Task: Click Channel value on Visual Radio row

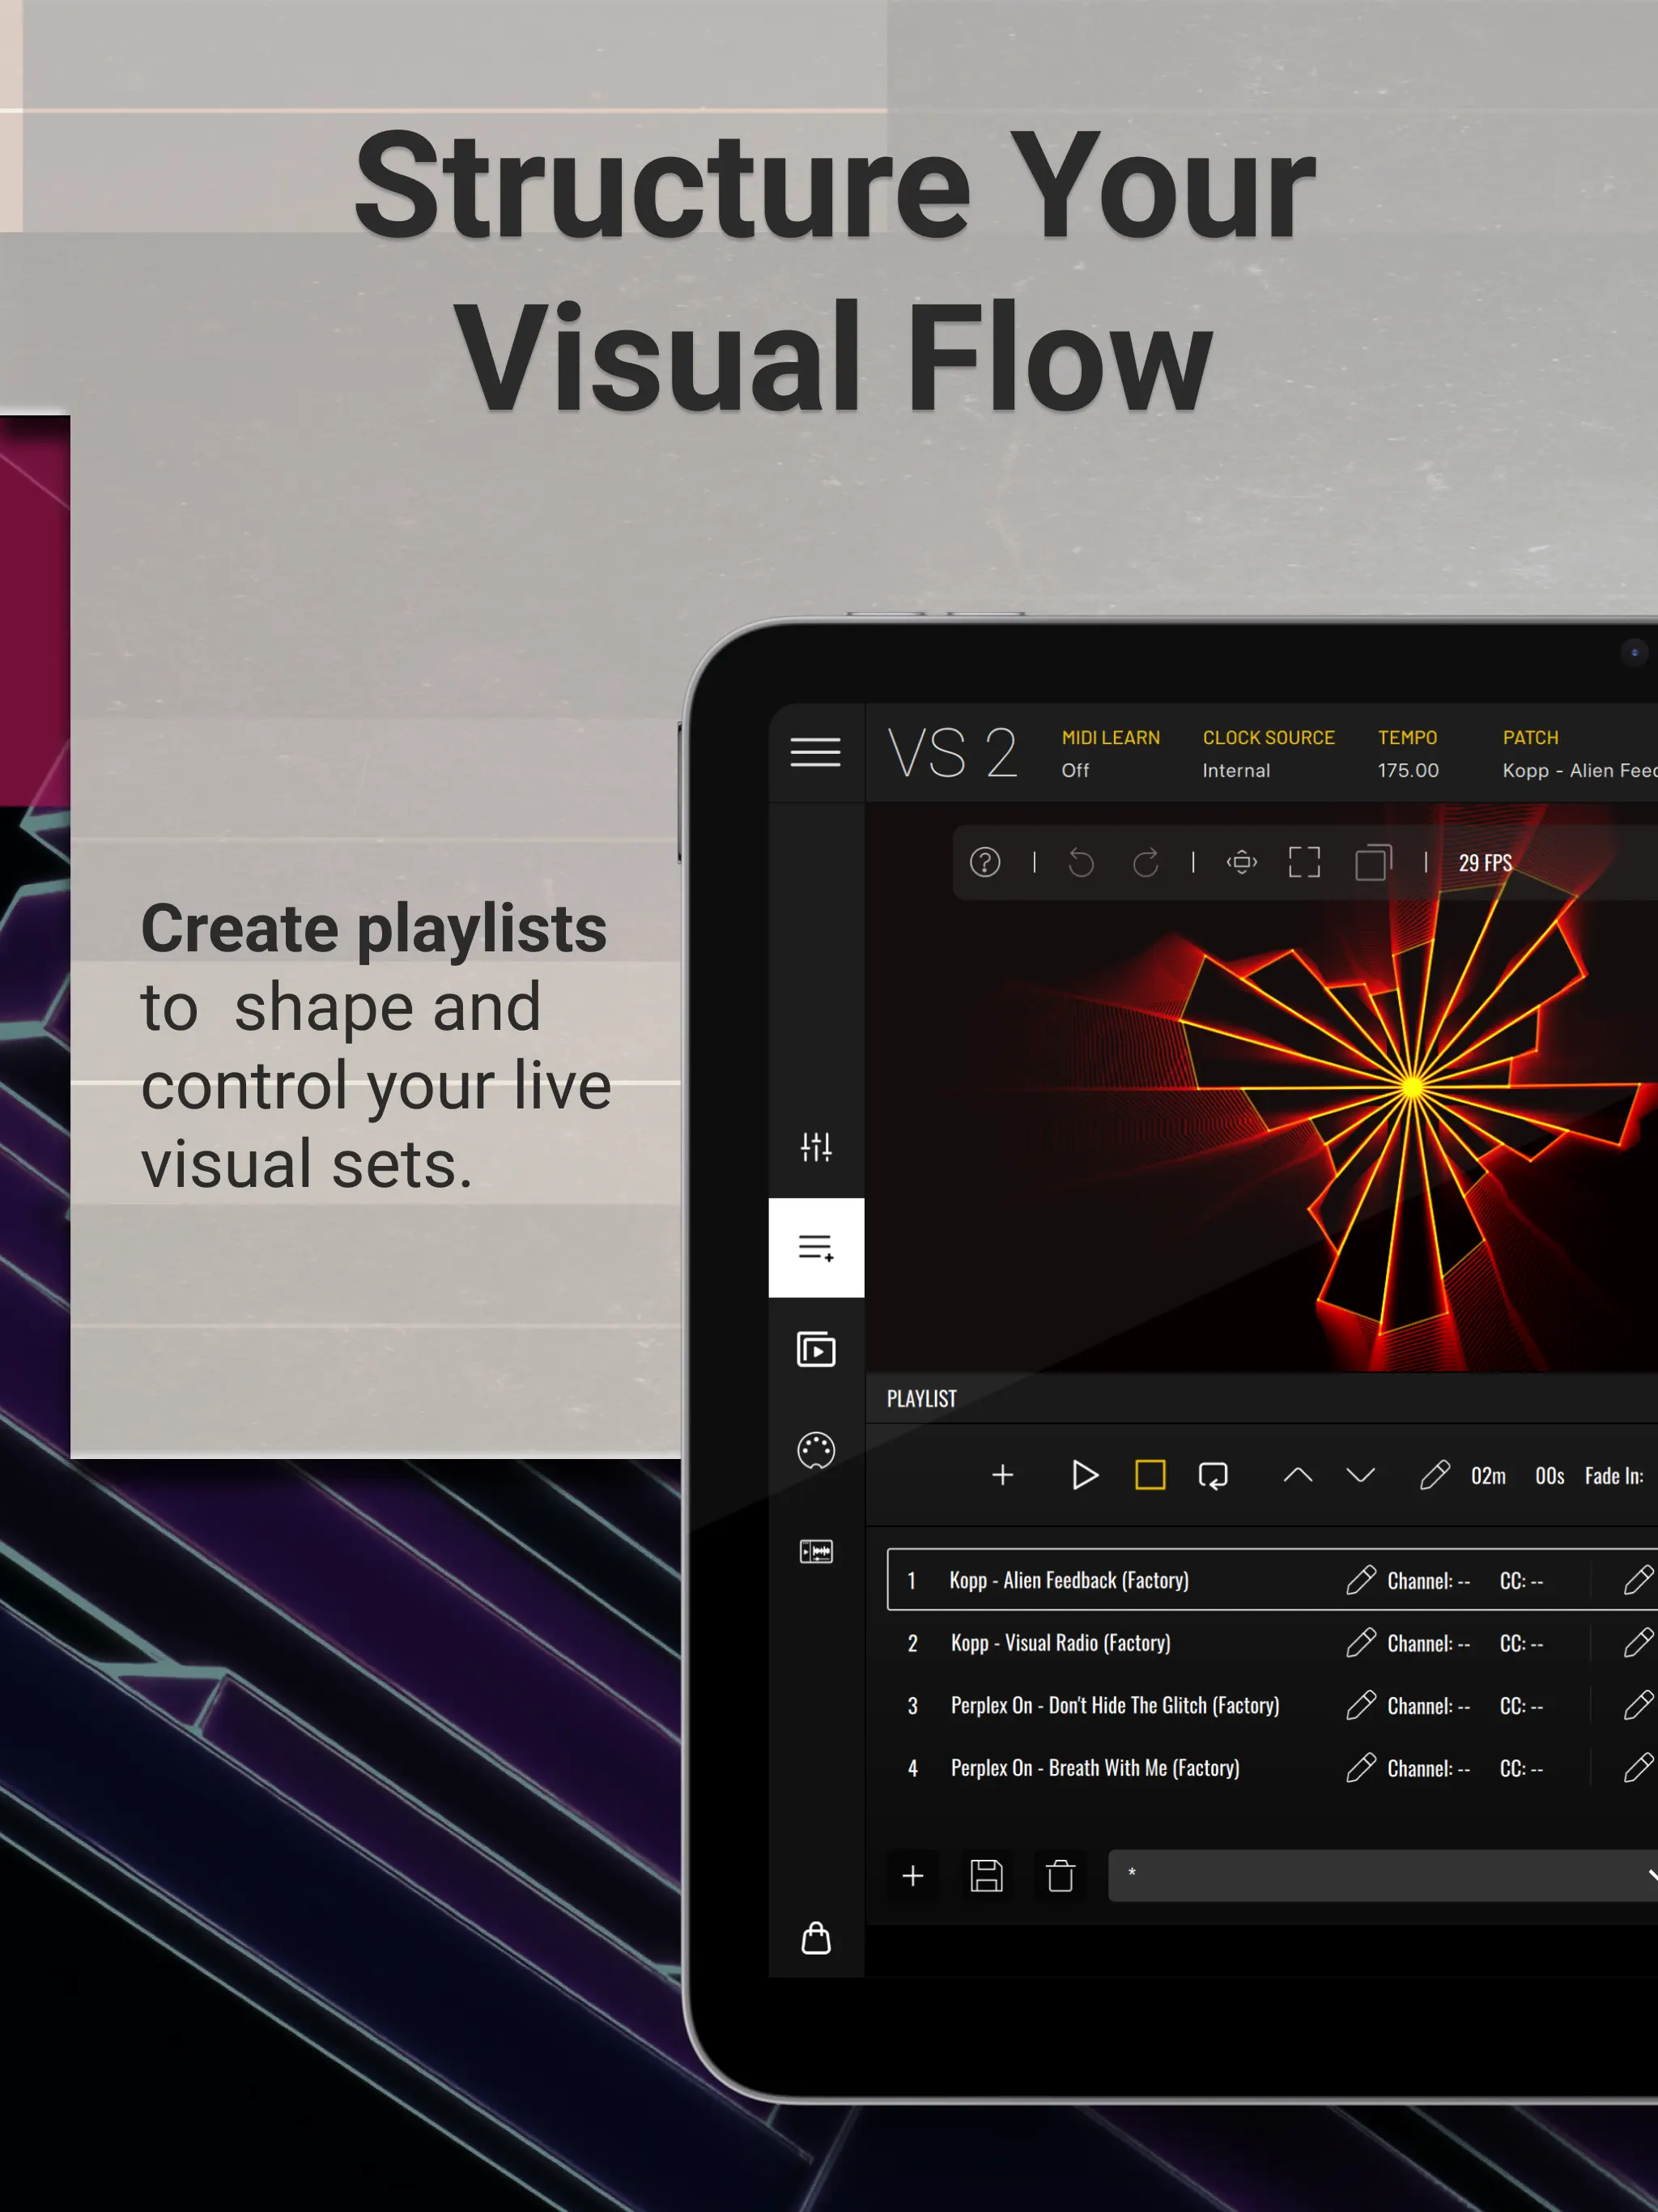Action: 1429,1644
